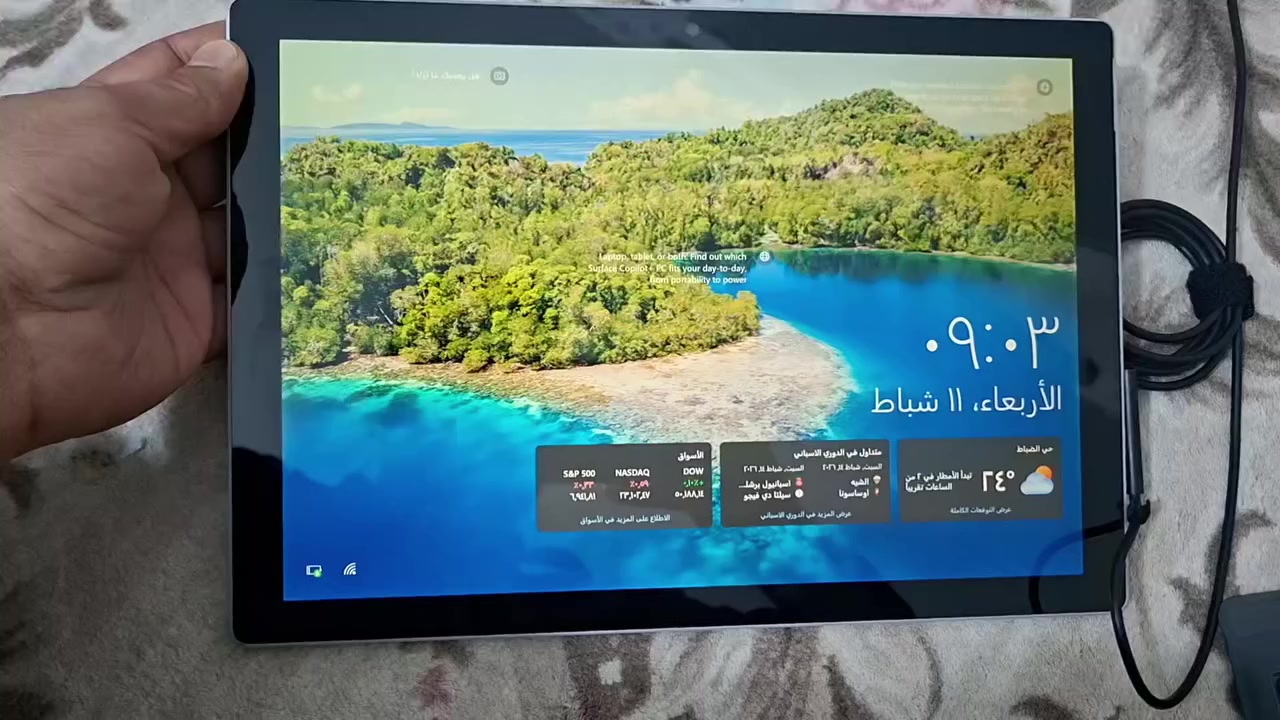Open the see more markets link
Screen dimensions: 1280x720
click(x=625, y=519)
